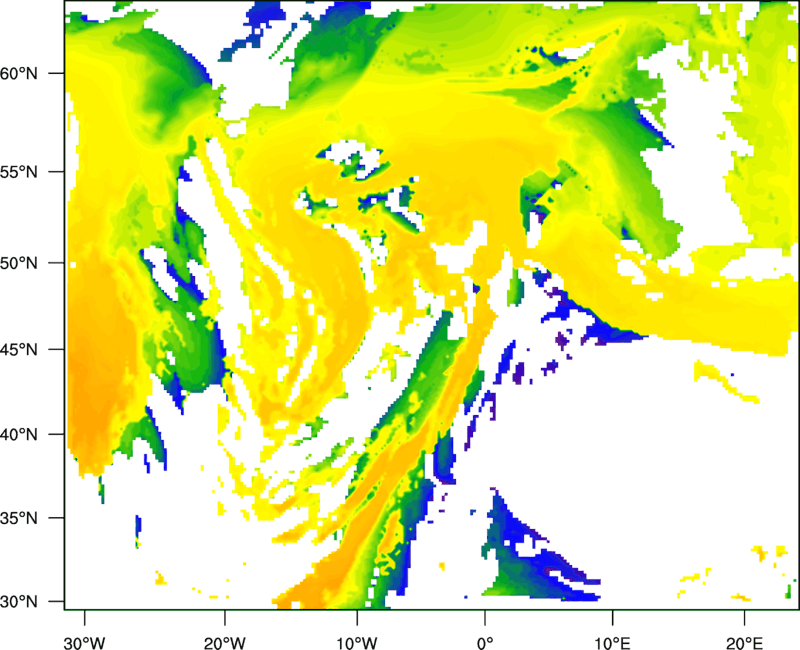Click the 0° longitude label
Viewport: 800px width, 650px height.
pos(485,643)
